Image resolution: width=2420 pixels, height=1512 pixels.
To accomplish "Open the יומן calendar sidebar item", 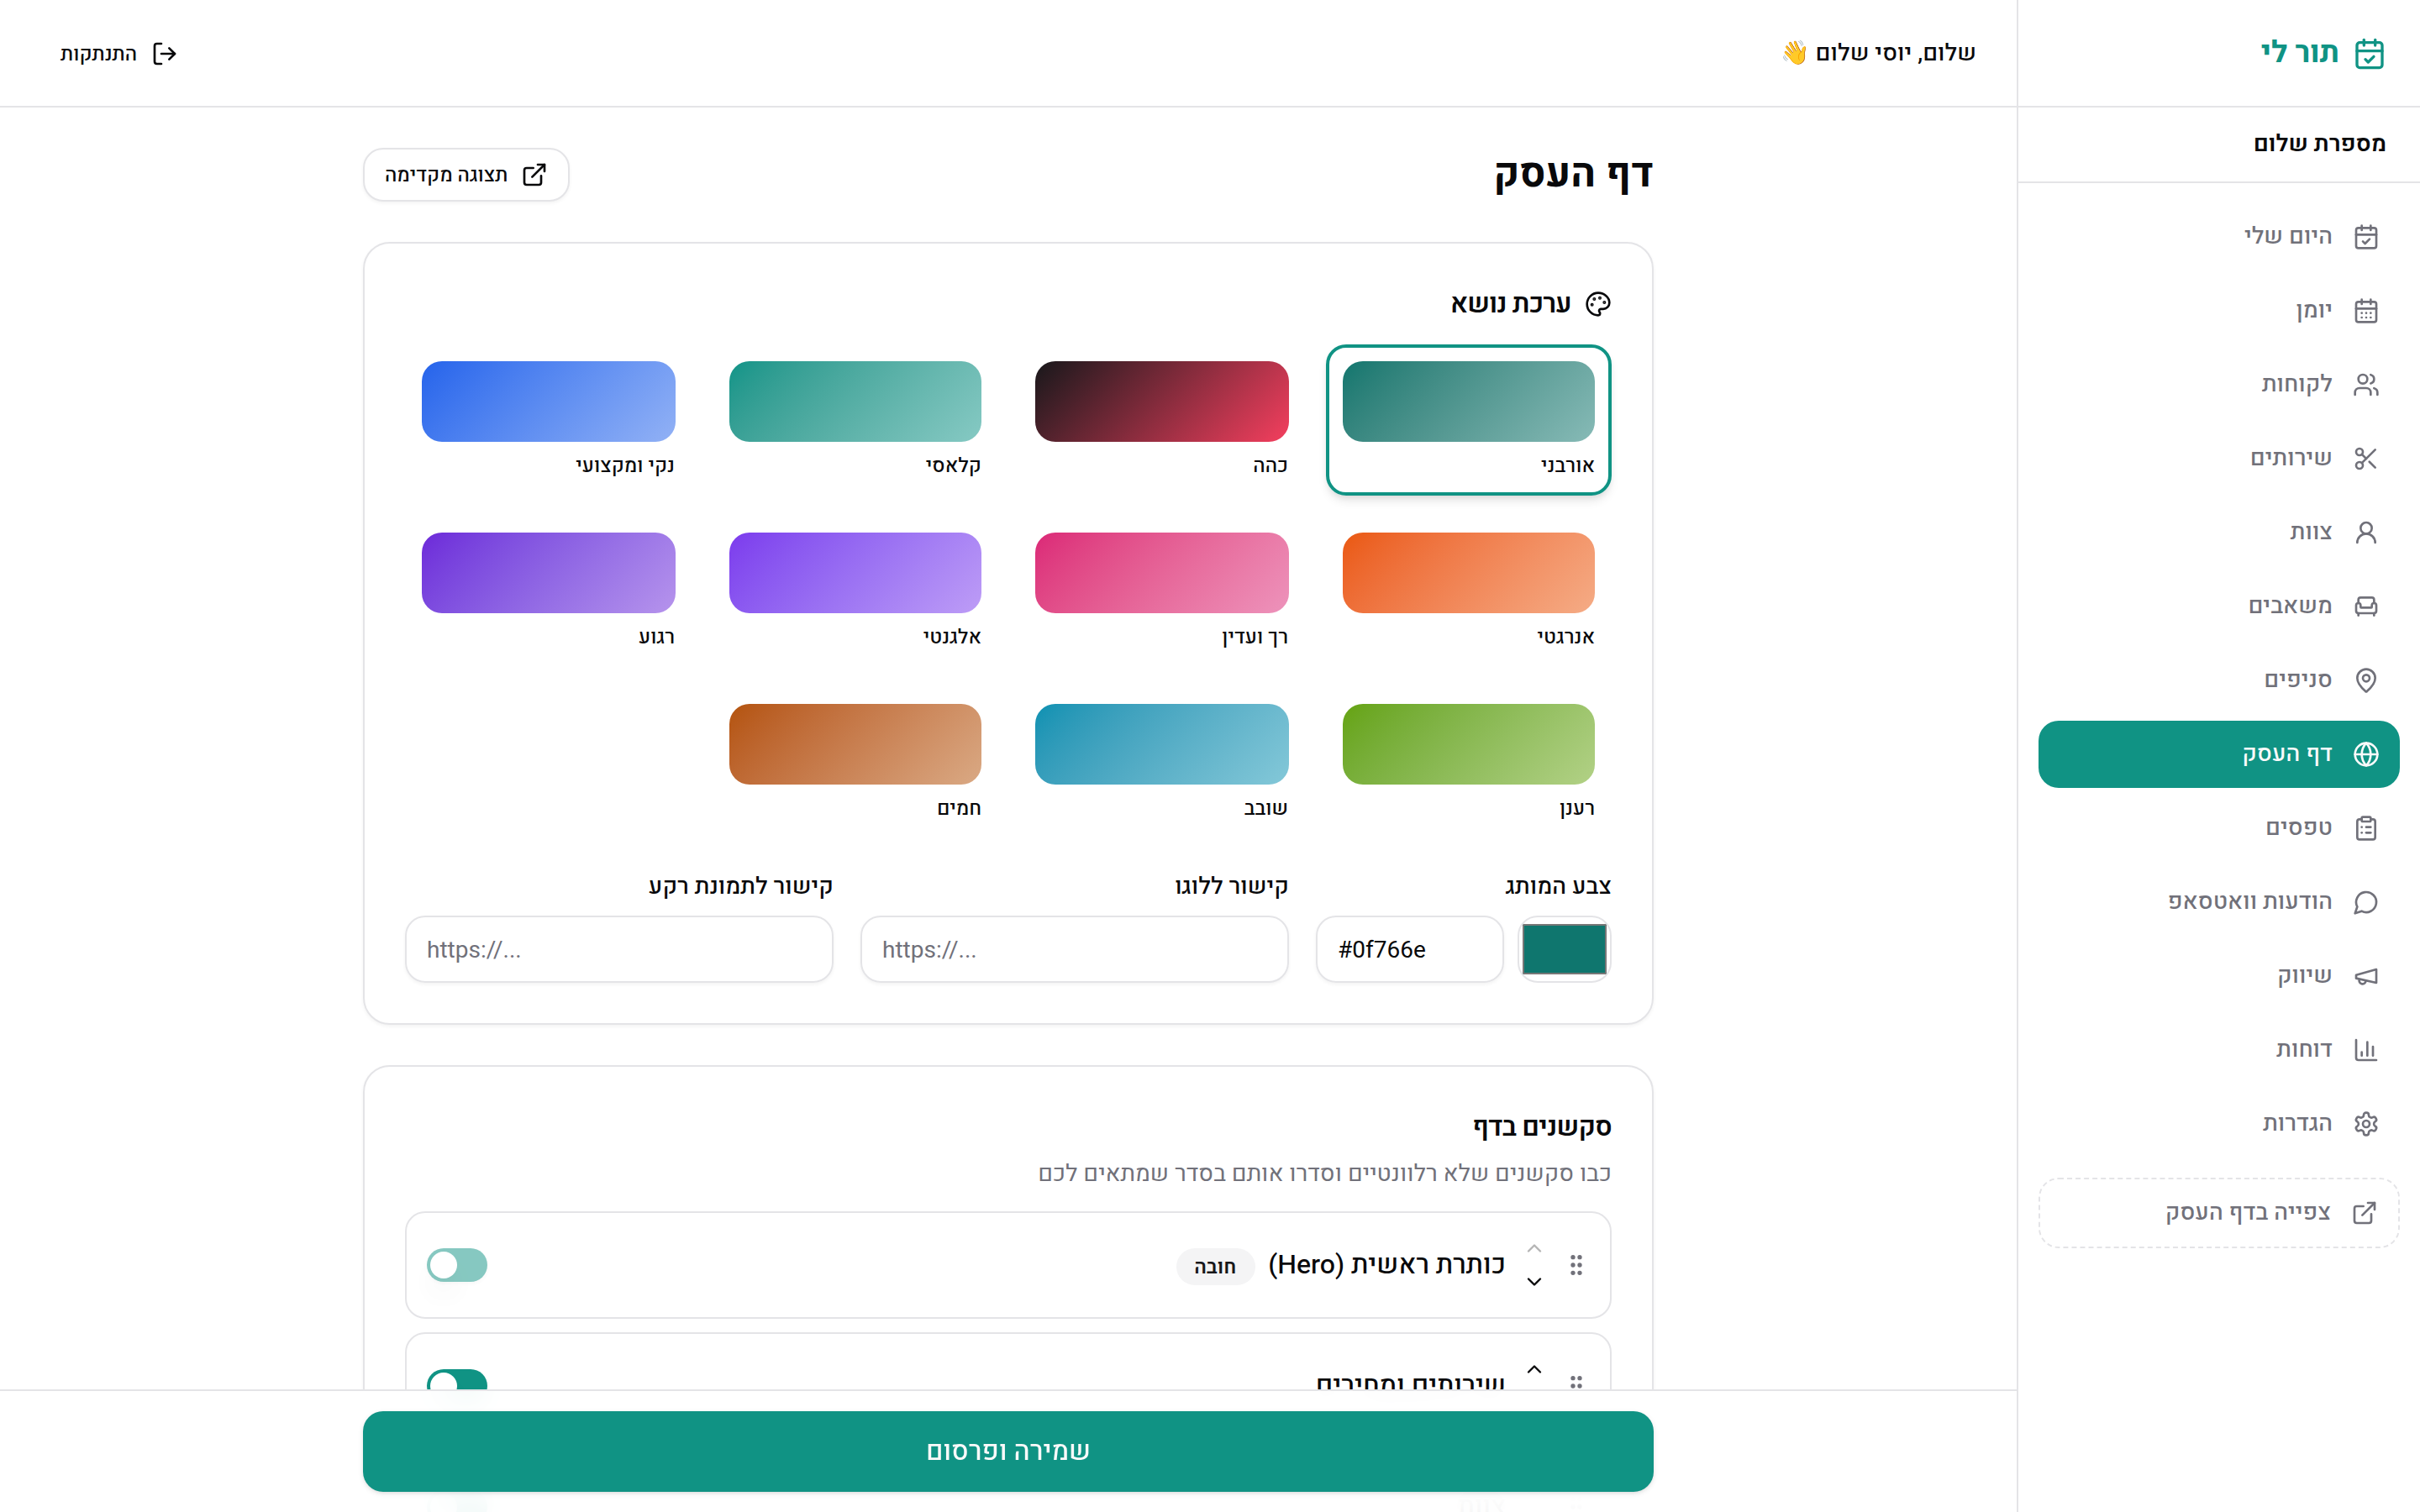I will pyautogui.click(x=2218, y=310).
